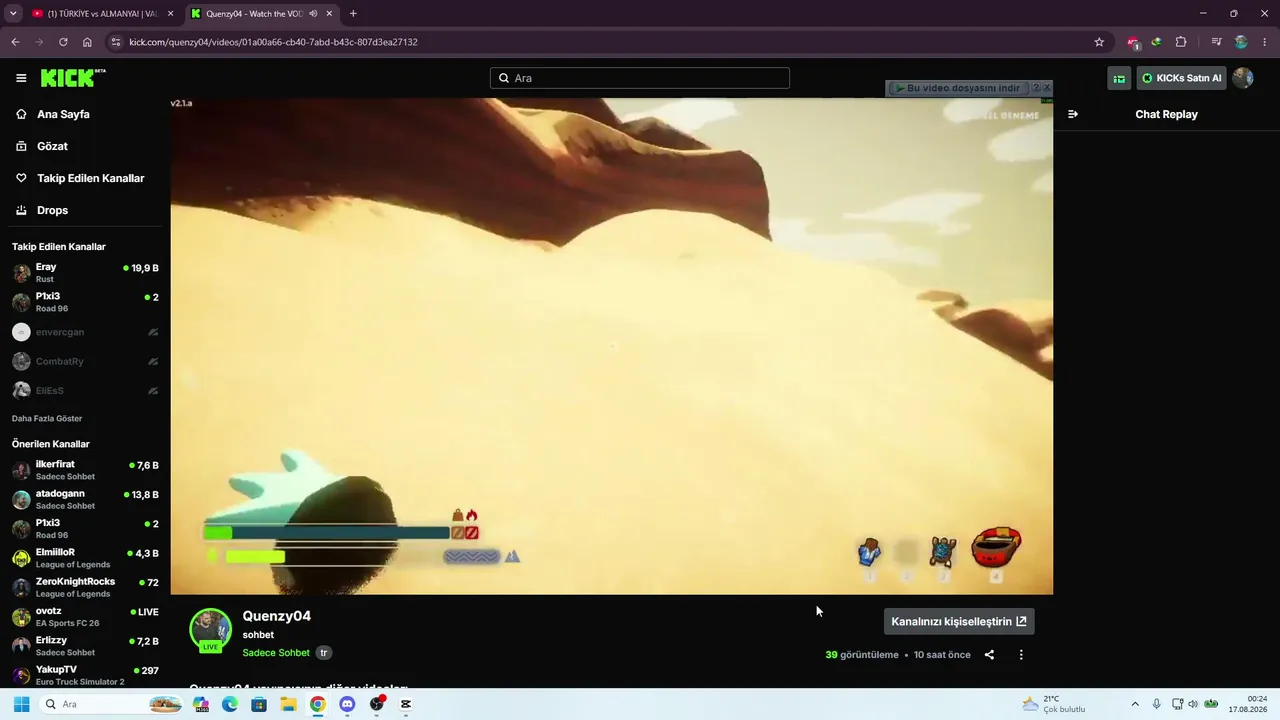Open CapCut from the taskbar
The image size is (1280, 720).
[405, 704]
